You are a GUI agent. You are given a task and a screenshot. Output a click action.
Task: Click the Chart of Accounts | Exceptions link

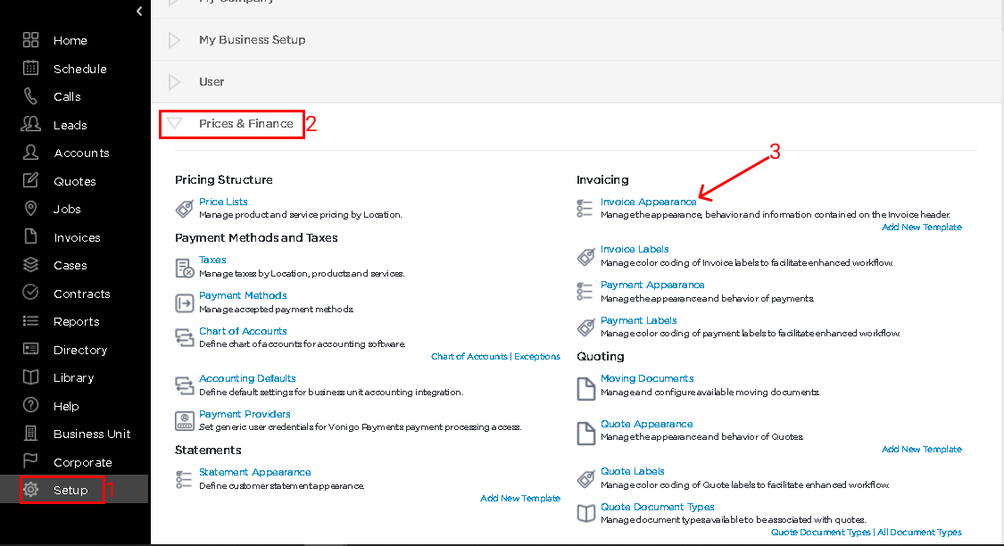pyautogui.click(x=496, y=357)
